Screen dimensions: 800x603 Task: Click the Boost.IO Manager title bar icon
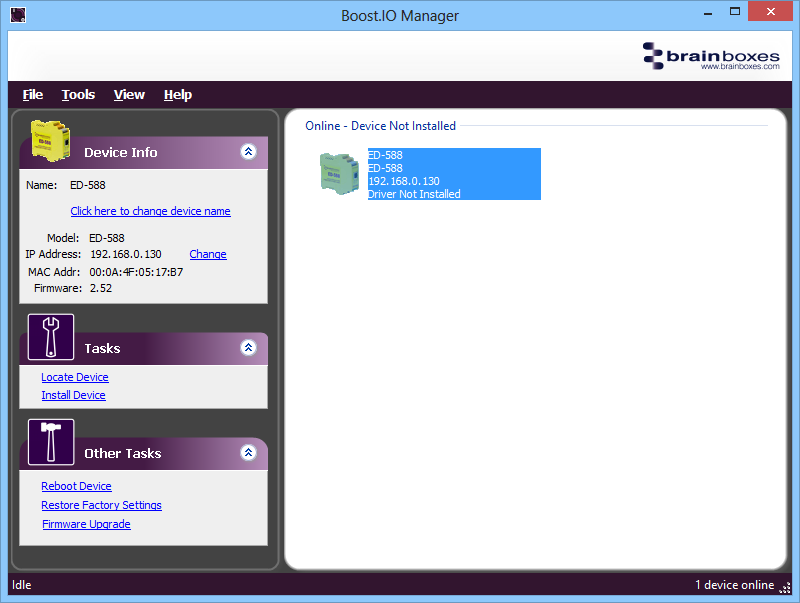tap(17, 16)
